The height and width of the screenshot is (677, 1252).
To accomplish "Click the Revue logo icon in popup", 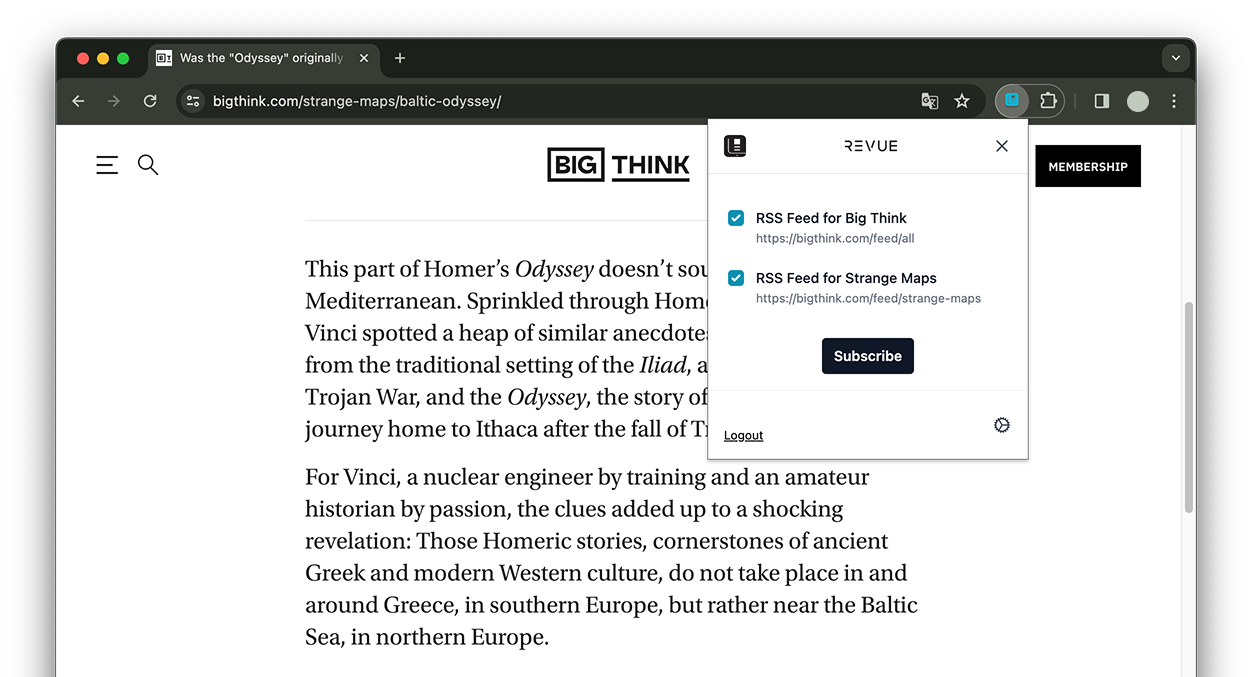I will click(x=735, y=146).
